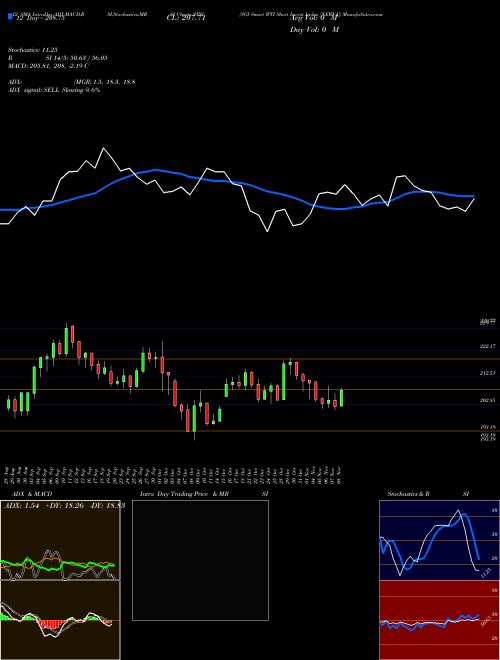Click the 'SI 14/3: 50.63 / 56.05' value
500x660 pixels.
(77, 58)
